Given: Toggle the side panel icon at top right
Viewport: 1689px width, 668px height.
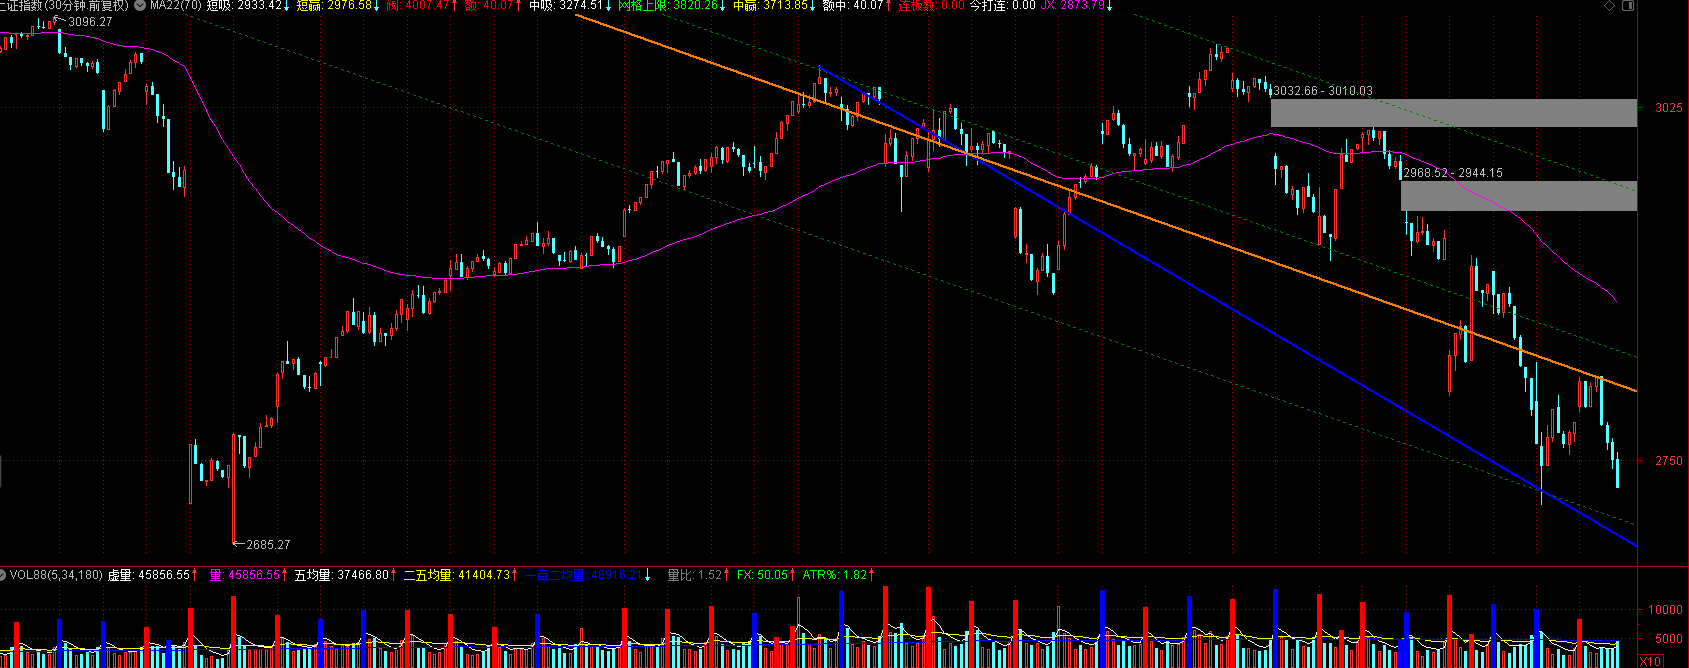Looking at the screenshot, I should tap(1627, 6).
